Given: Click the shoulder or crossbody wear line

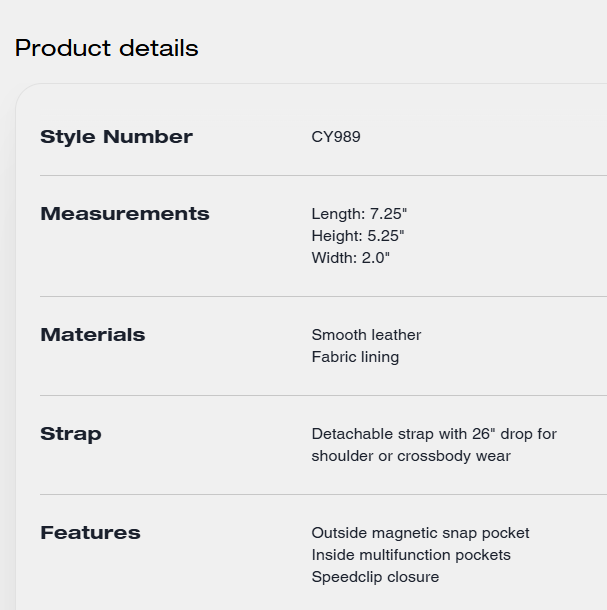Looking at the screenshot, I should click(x=411, y=456).
